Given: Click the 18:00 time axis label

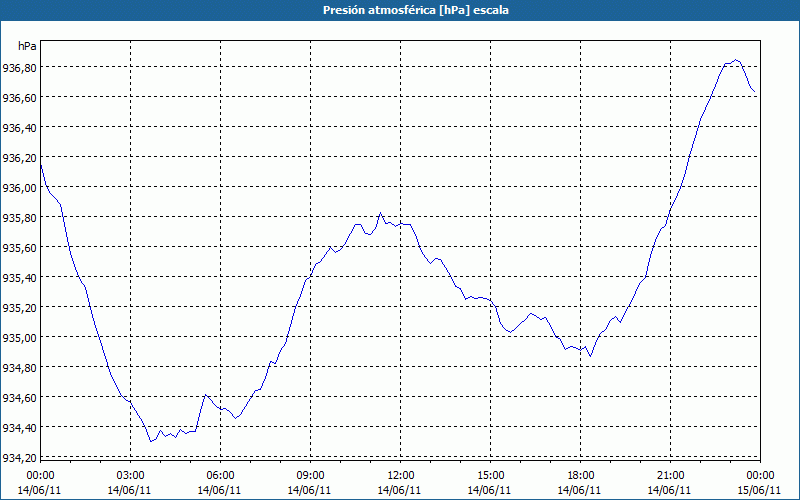Looking at the screenshot, I should (580, 476).
